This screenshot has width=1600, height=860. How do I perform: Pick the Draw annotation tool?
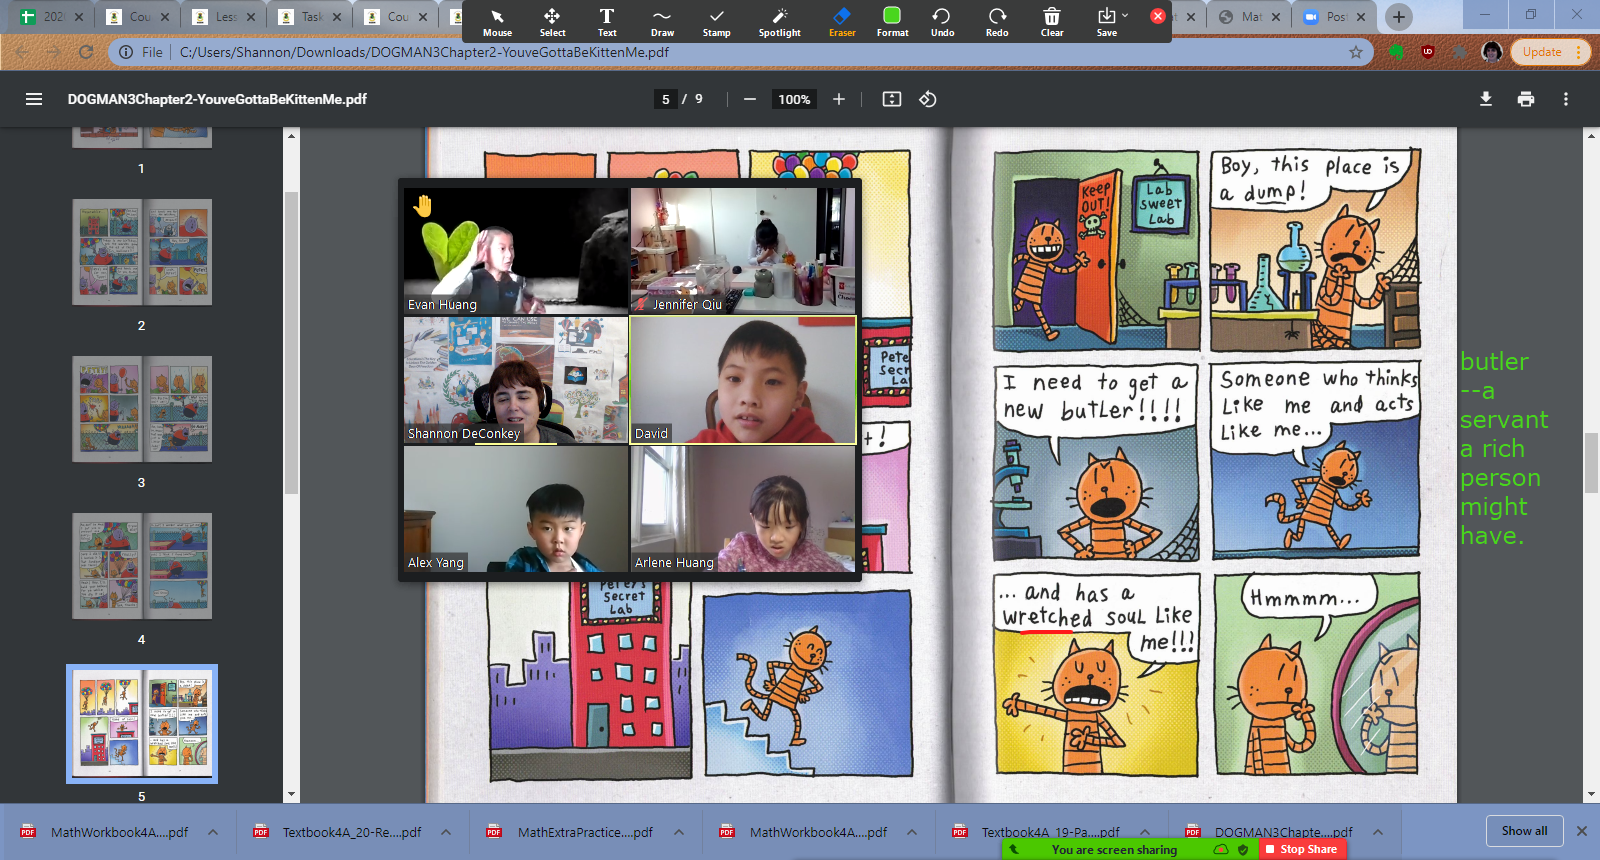pyautogui.click(x=662, y=22)
